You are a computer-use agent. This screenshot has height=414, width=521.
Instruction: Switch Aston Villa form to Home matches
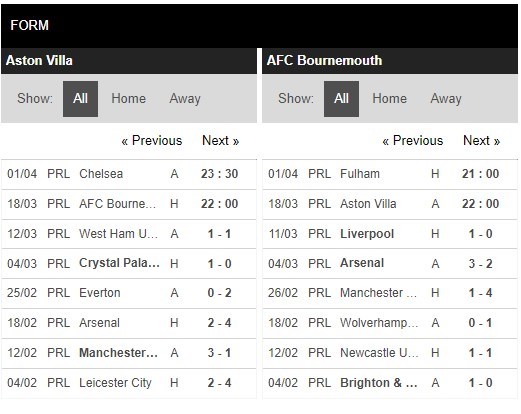coord(129,99)
